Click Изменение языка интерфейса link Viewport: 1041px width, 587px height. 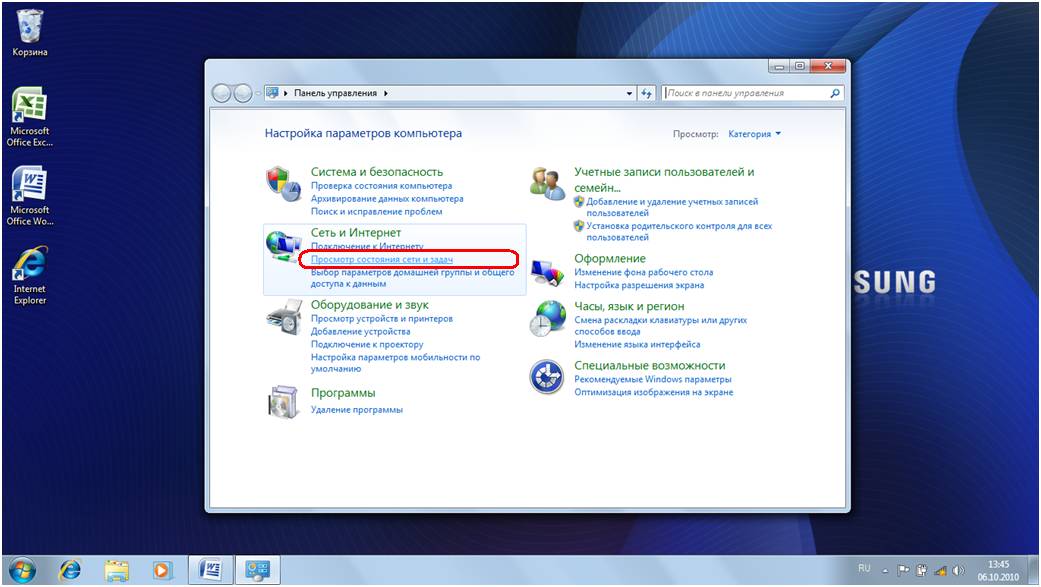pyautogui.click(x=637, y=345)
